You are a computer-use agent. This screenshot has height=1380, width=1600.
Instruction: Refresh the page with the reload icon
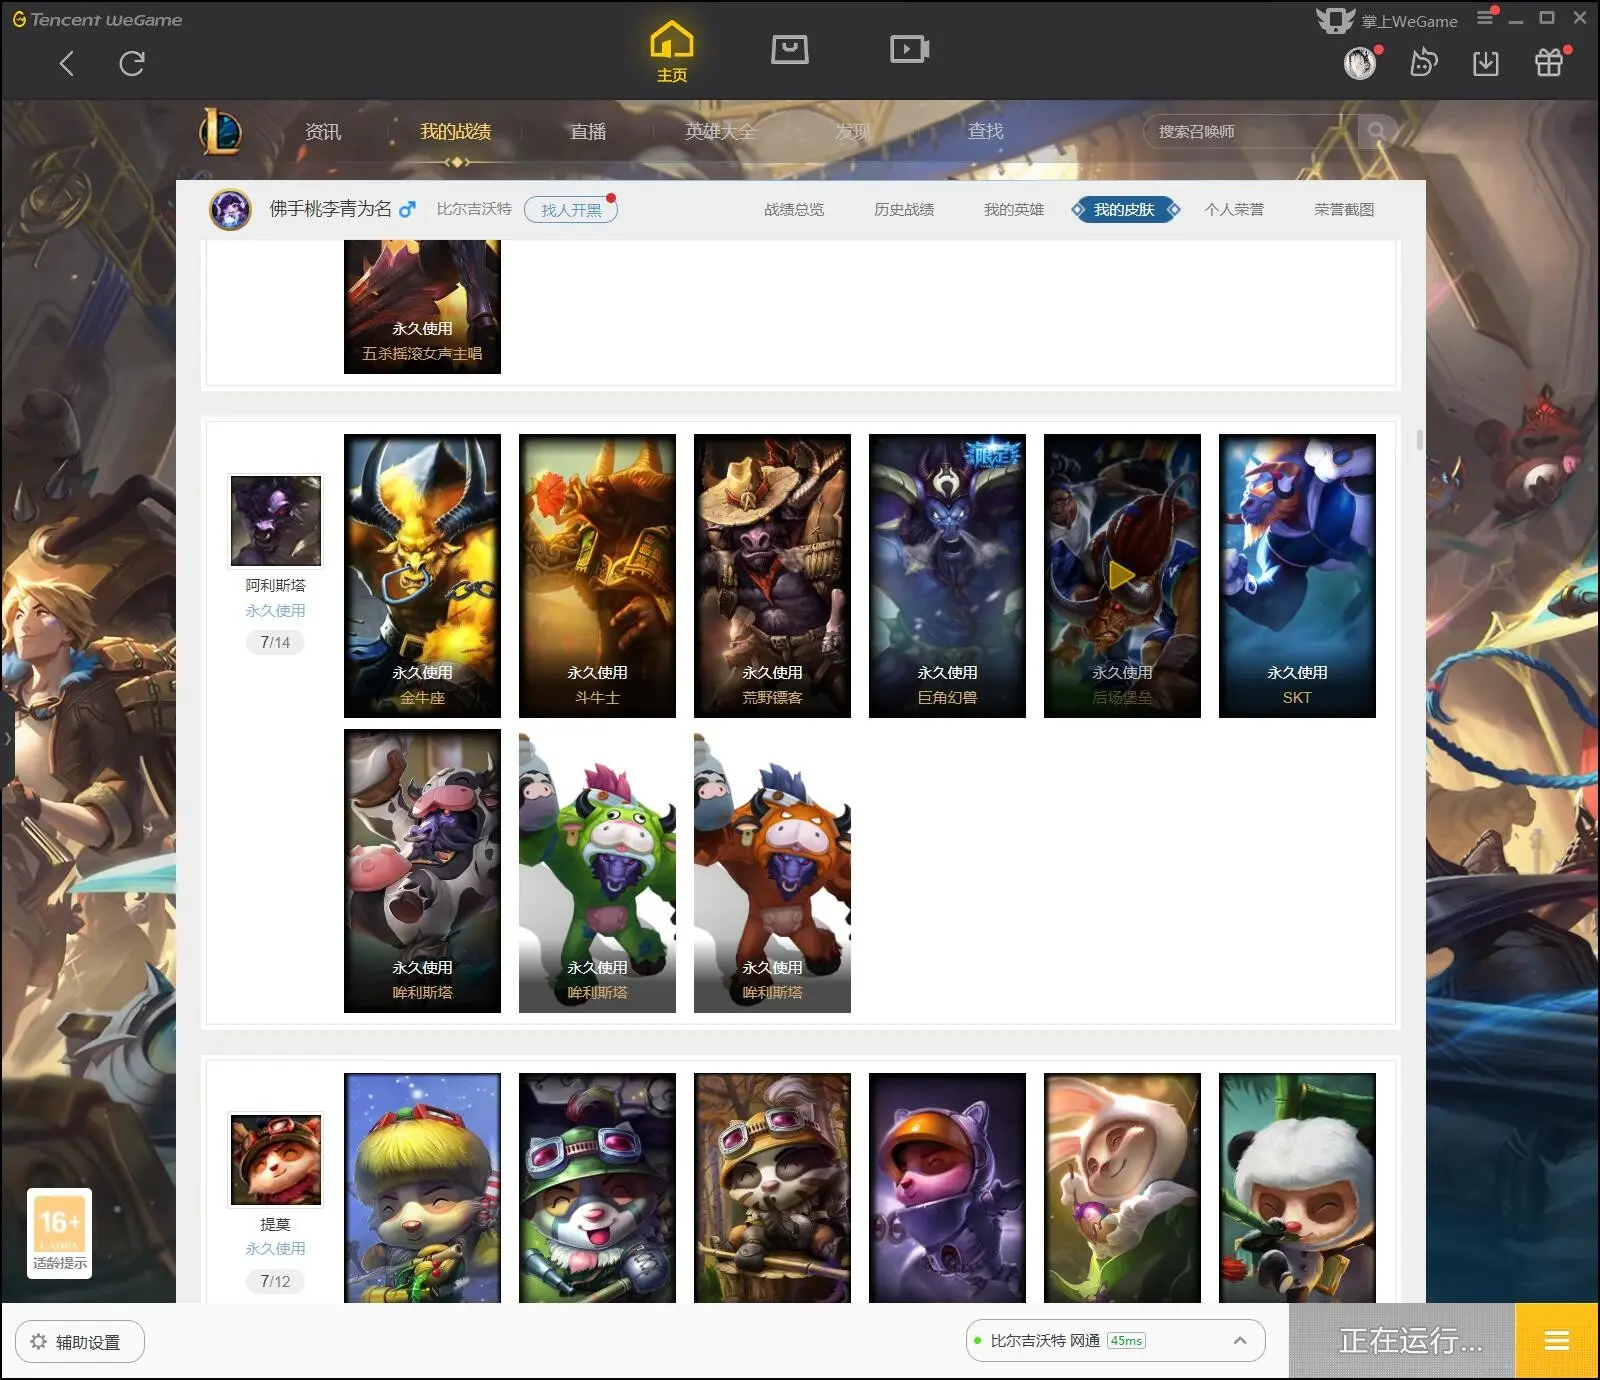pyautogui.click(x=132, y=64)
